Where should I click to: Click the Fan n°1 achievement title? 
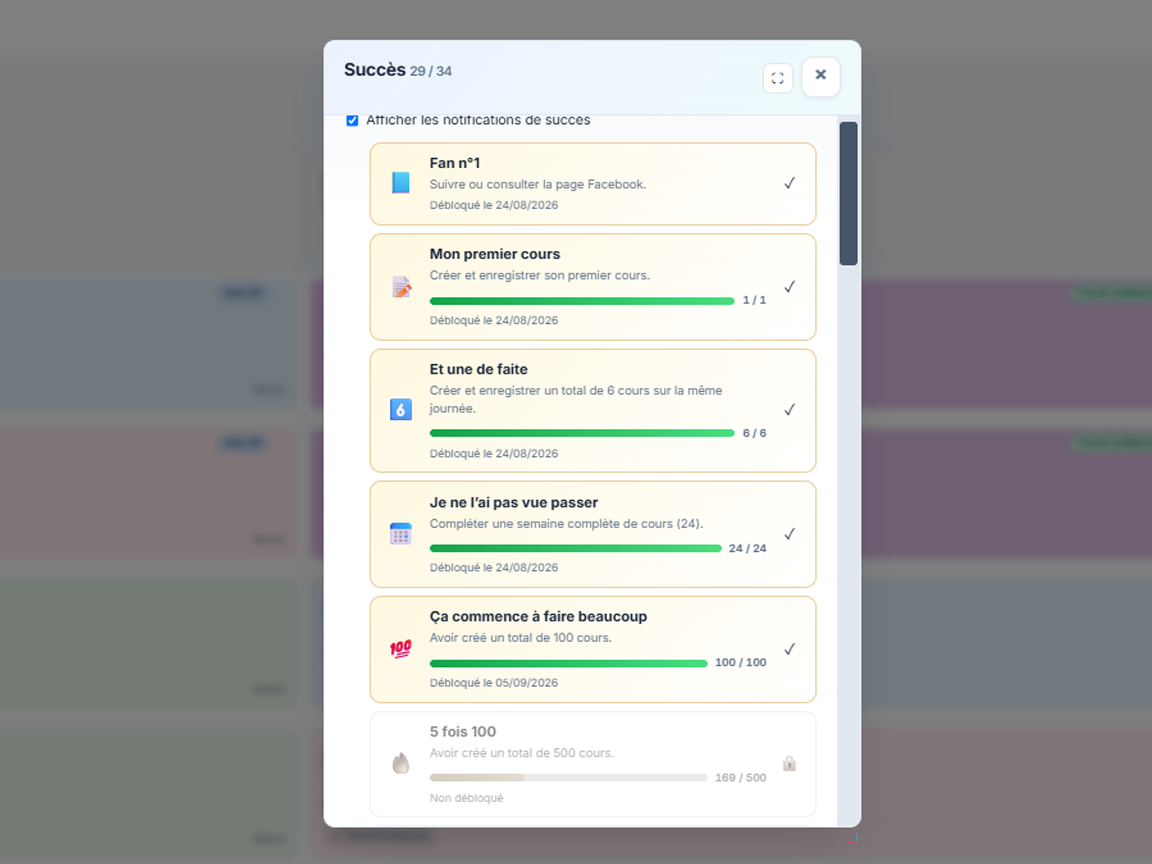click(455, 163)
